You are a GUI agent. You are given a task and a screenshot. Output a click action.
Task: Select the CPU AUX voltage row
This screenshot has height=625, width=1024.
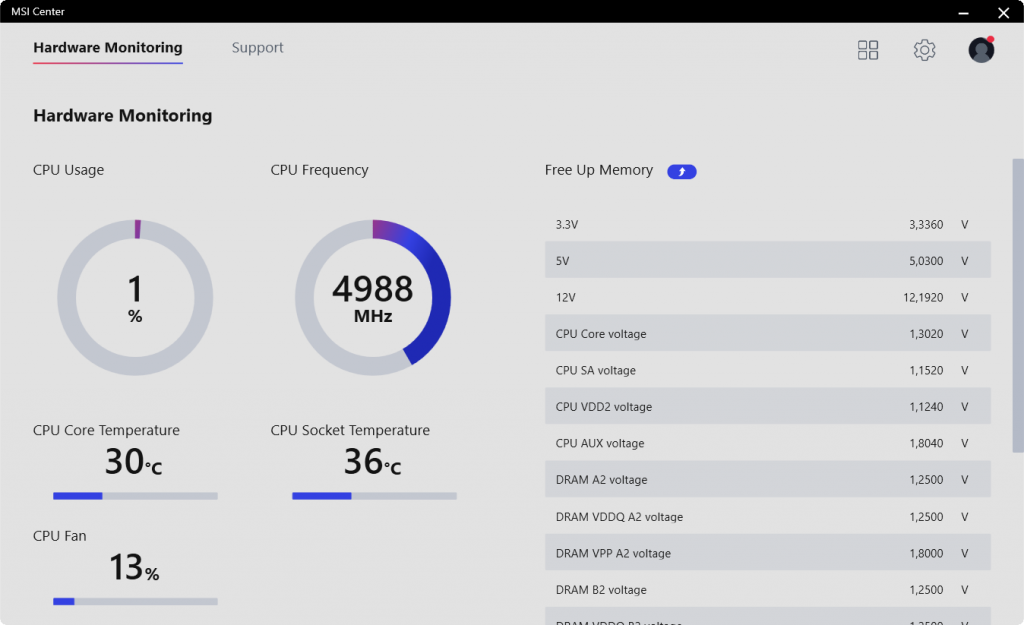click(768, 443)
